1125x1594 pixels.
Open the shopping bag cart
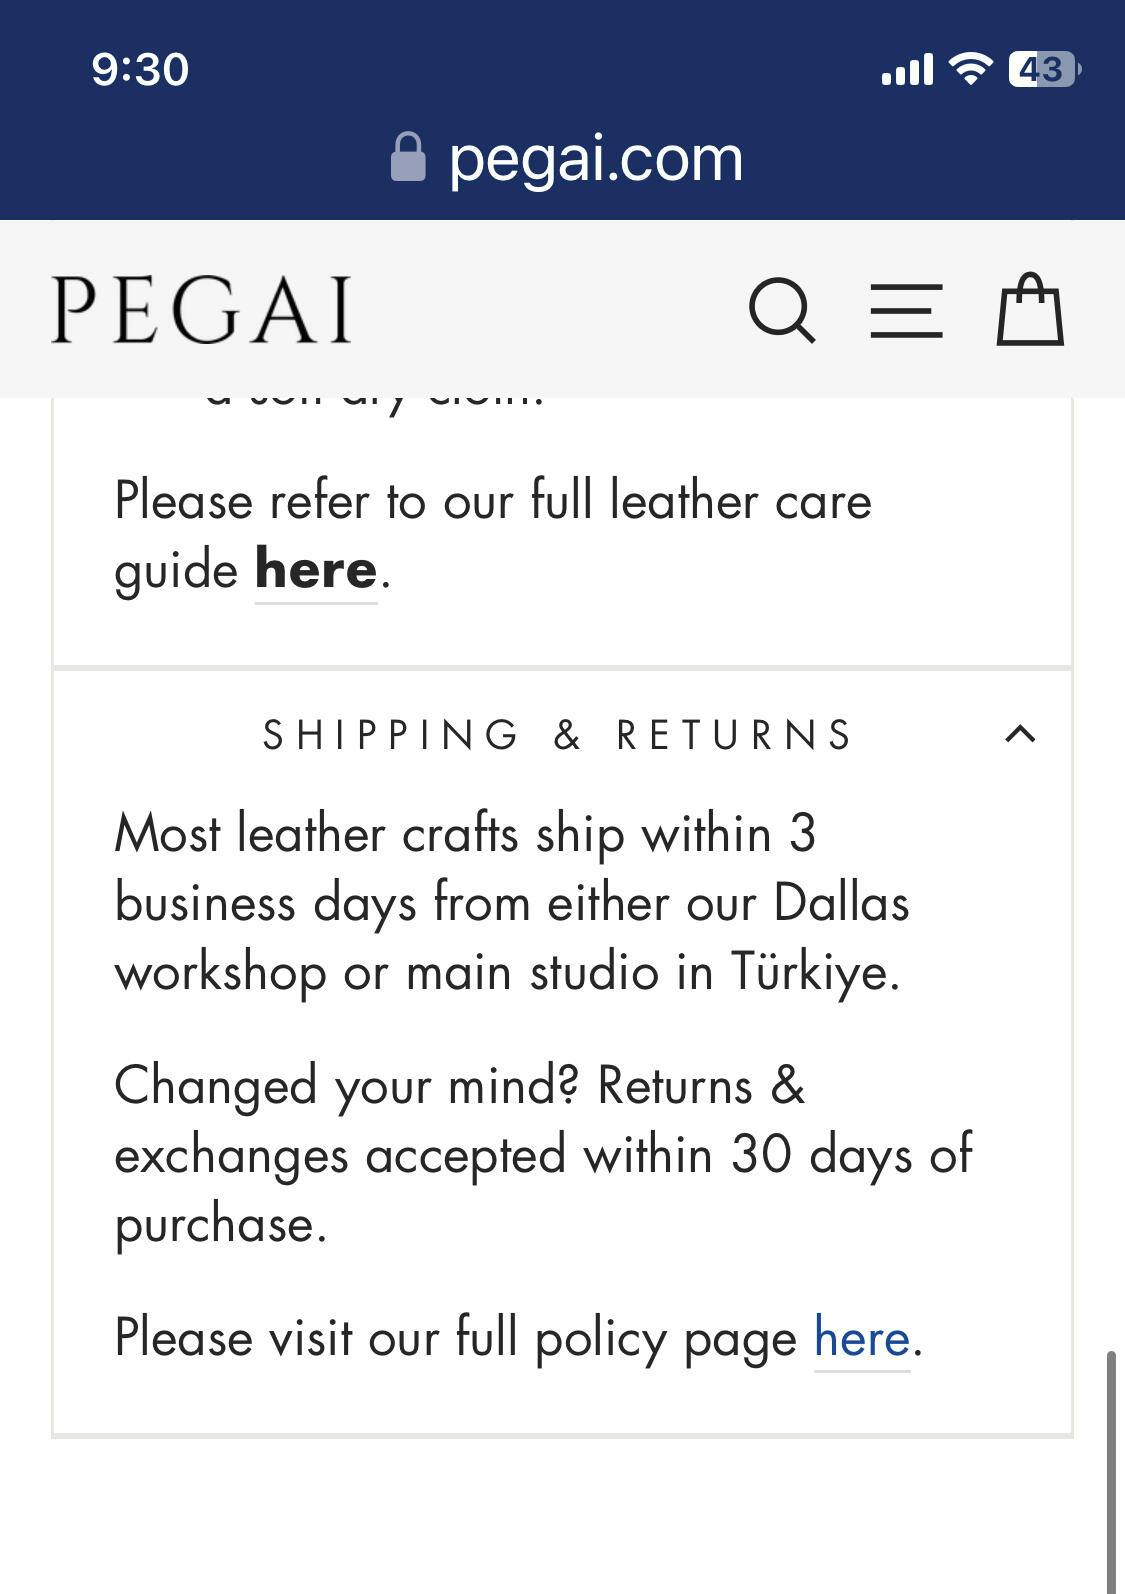(x=1030, y=310)
